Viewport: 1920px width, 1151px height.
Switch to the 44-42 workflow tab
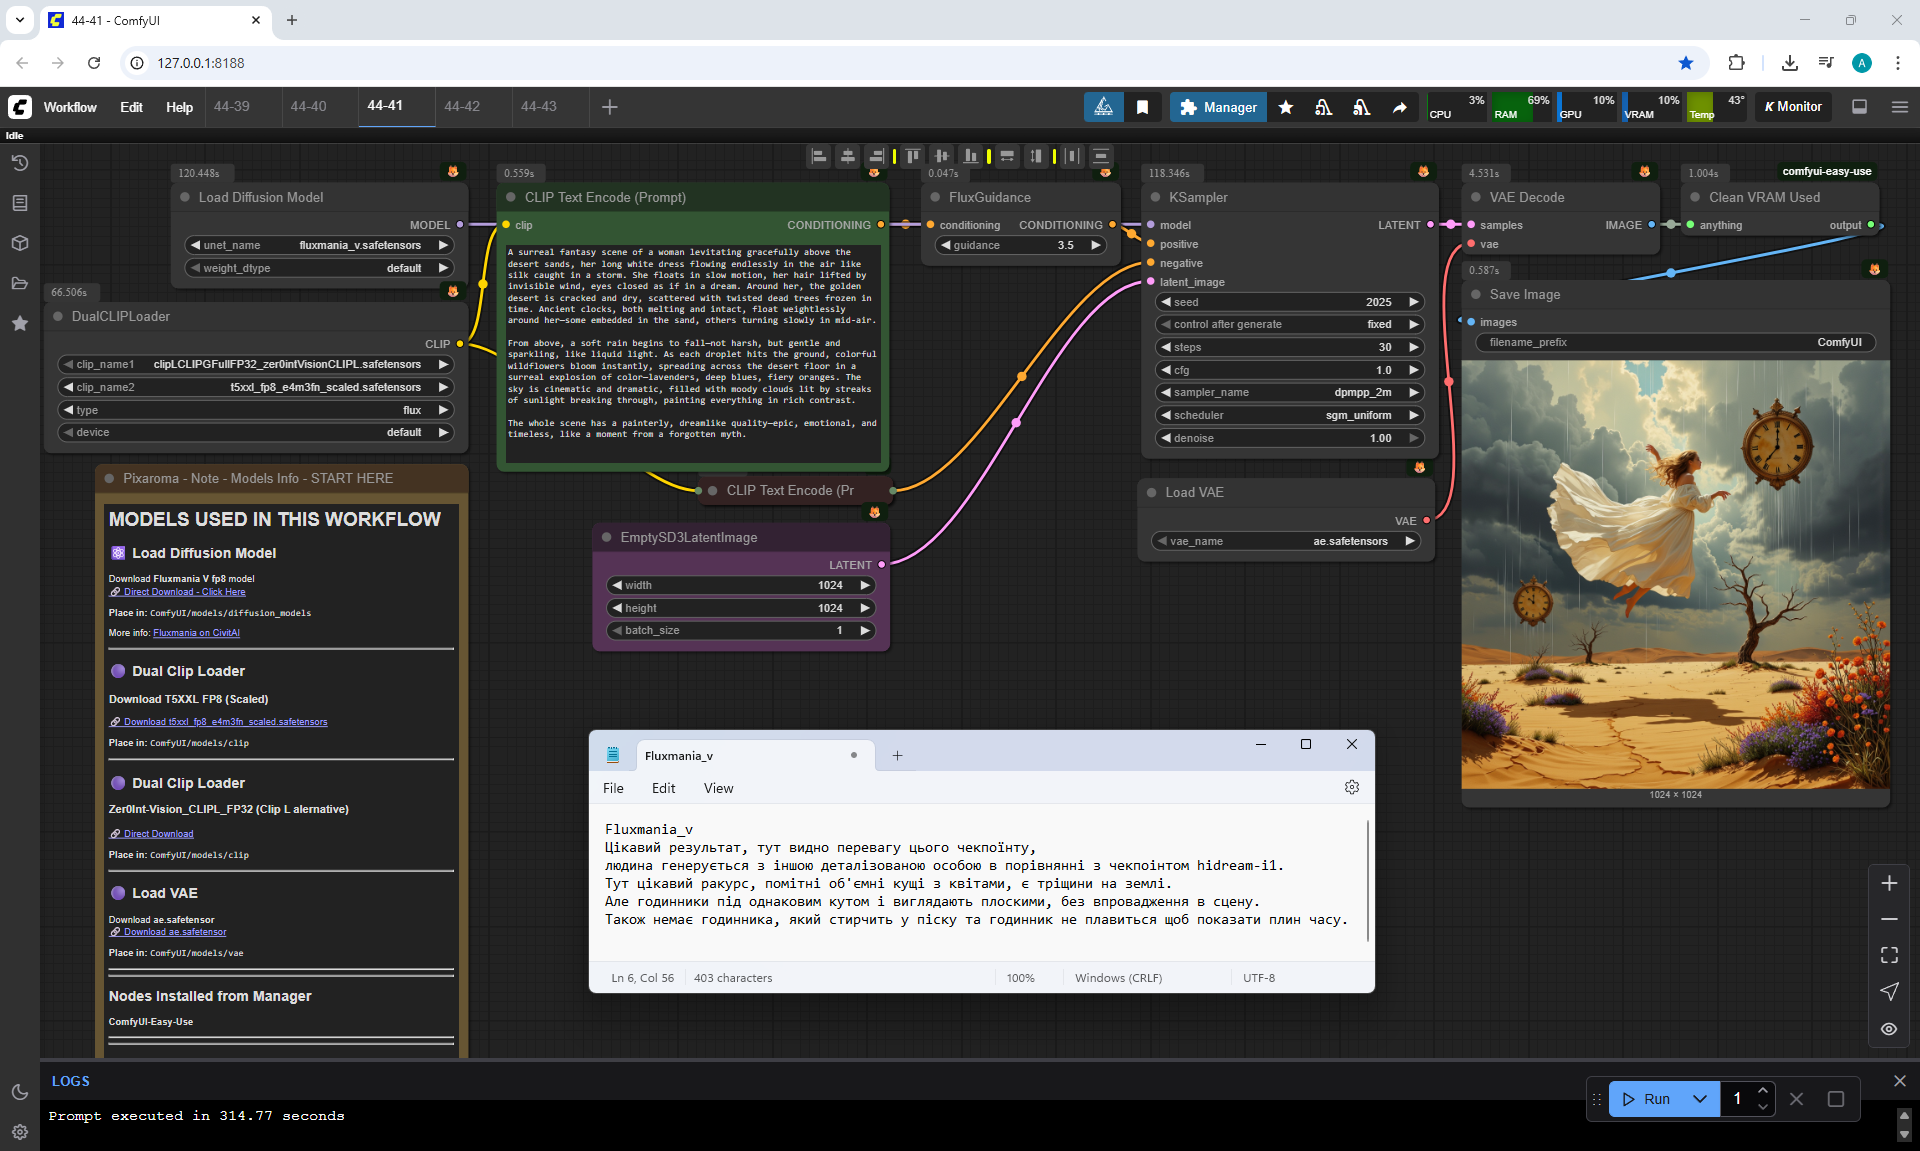pos(462,106)
